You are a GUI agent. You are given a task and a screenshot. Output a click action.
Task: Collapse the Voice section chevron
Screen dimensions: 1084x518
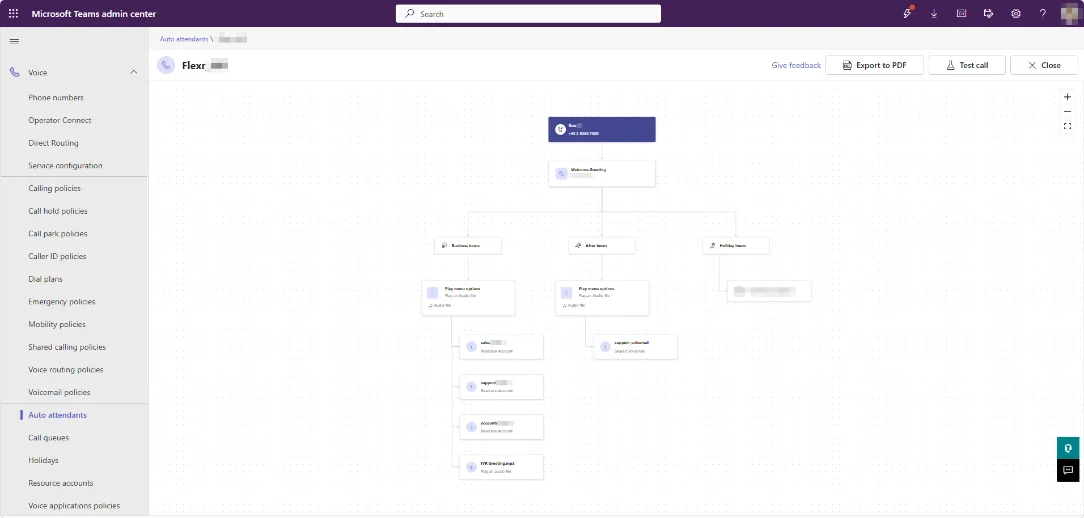pos(133,72)
